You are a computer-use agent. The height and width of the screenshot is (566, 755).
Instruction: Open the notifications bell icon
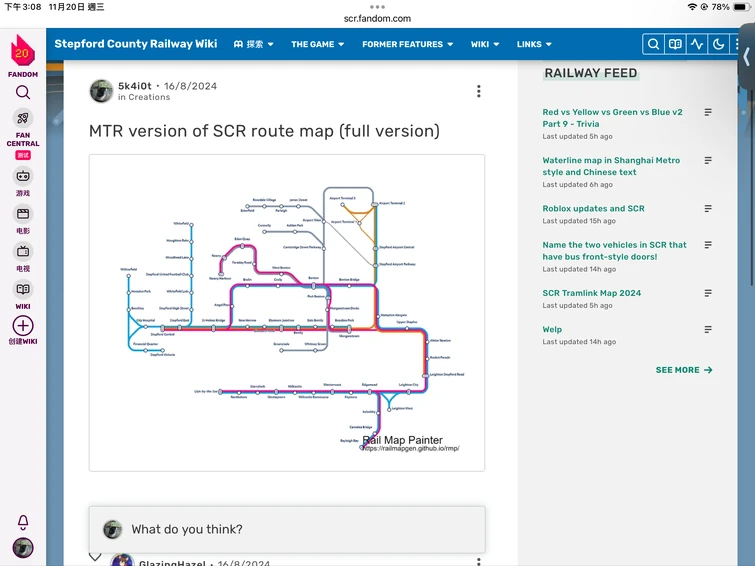pos(23,522)
